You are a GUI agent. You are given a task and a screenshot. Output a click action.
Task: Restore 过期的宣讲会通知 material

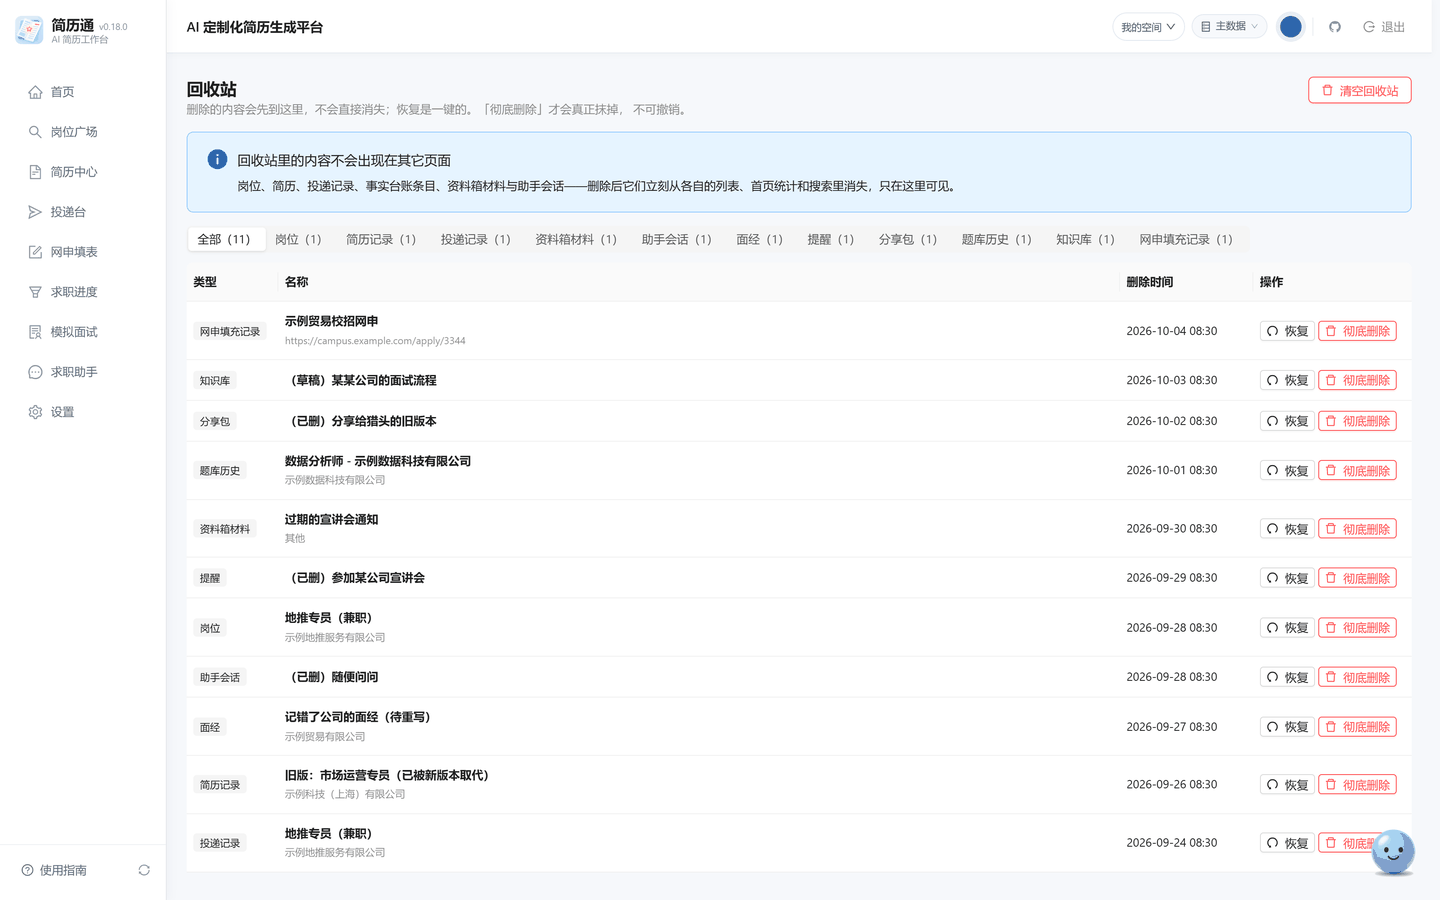tap(1287, 529)
